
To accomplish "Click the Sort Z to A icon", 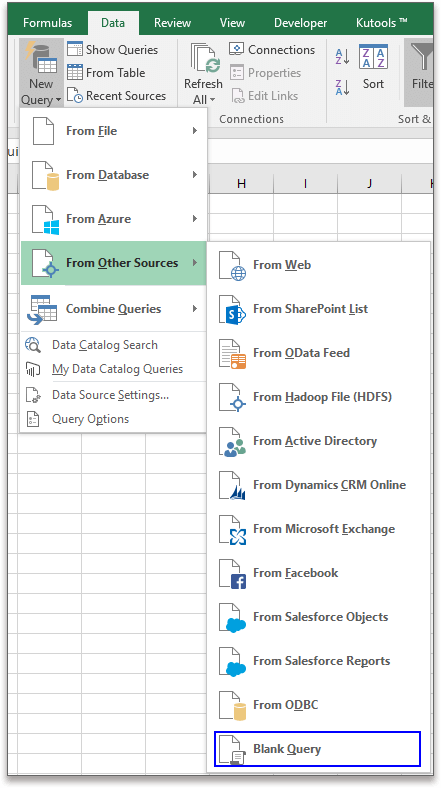I will tap(342, 87).
